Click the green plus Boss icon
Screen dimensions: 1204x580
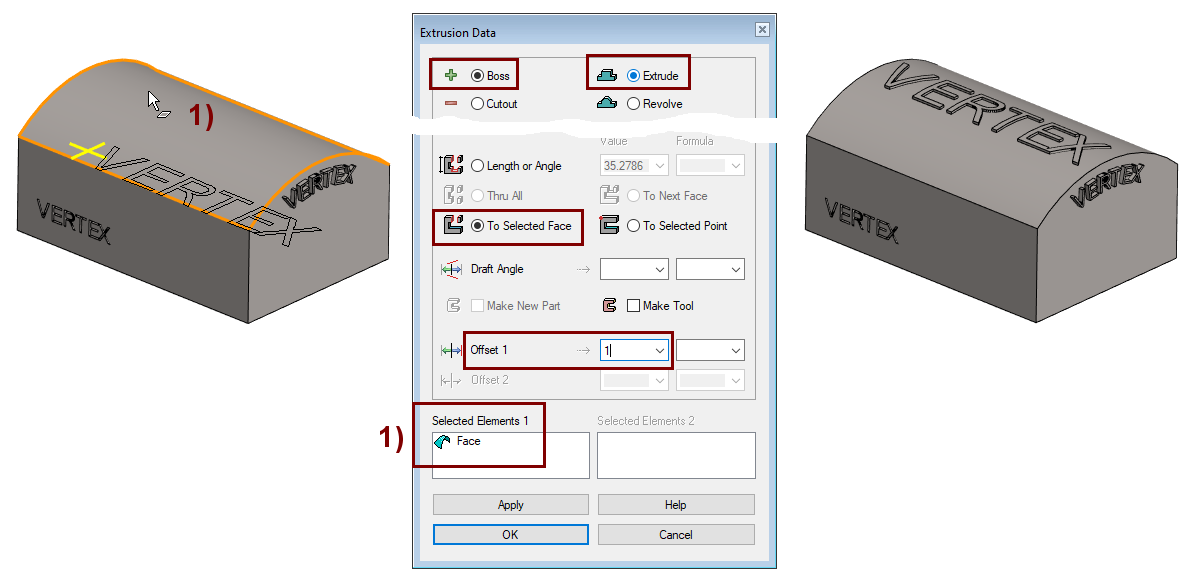[x=451, y=75]
